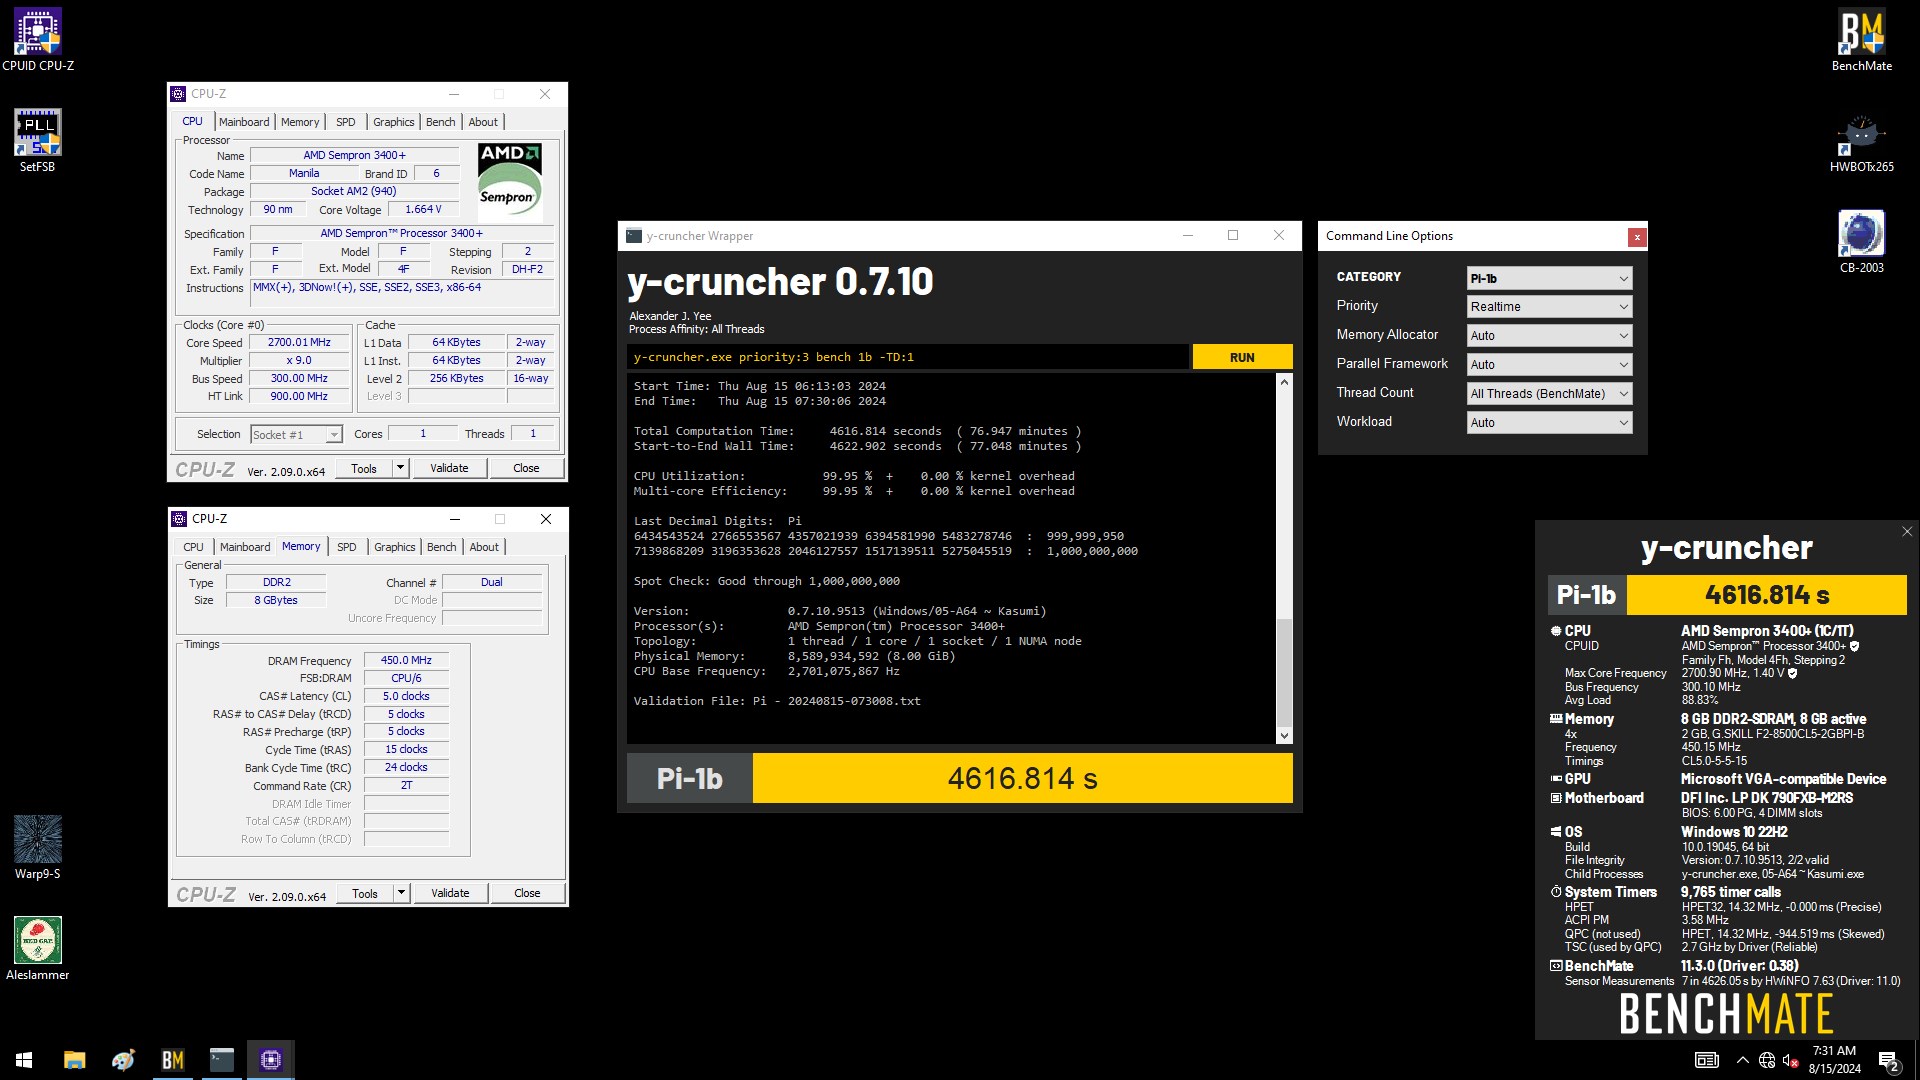Close the BenchMate result overlay
Screen dimensions: 1920x1080
pyautogui.click(x=1906, y=532)
